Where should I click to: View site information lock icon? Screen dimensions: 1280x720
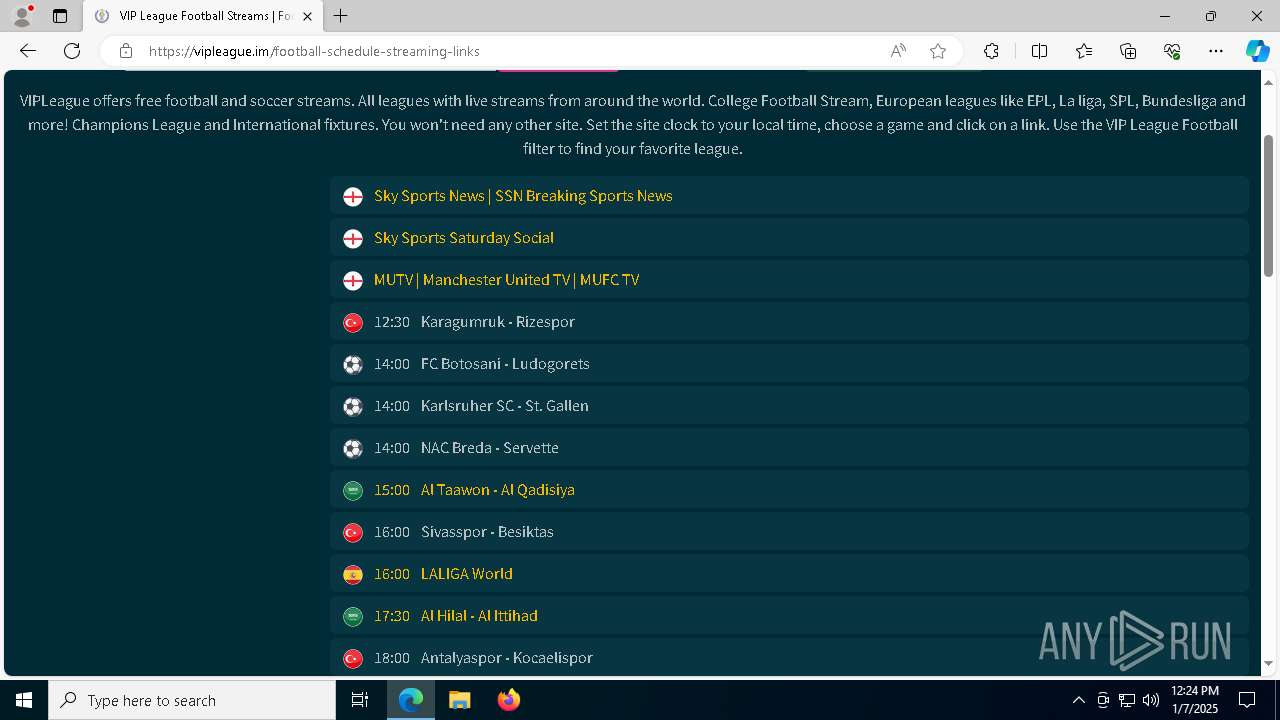click(125, 51)
